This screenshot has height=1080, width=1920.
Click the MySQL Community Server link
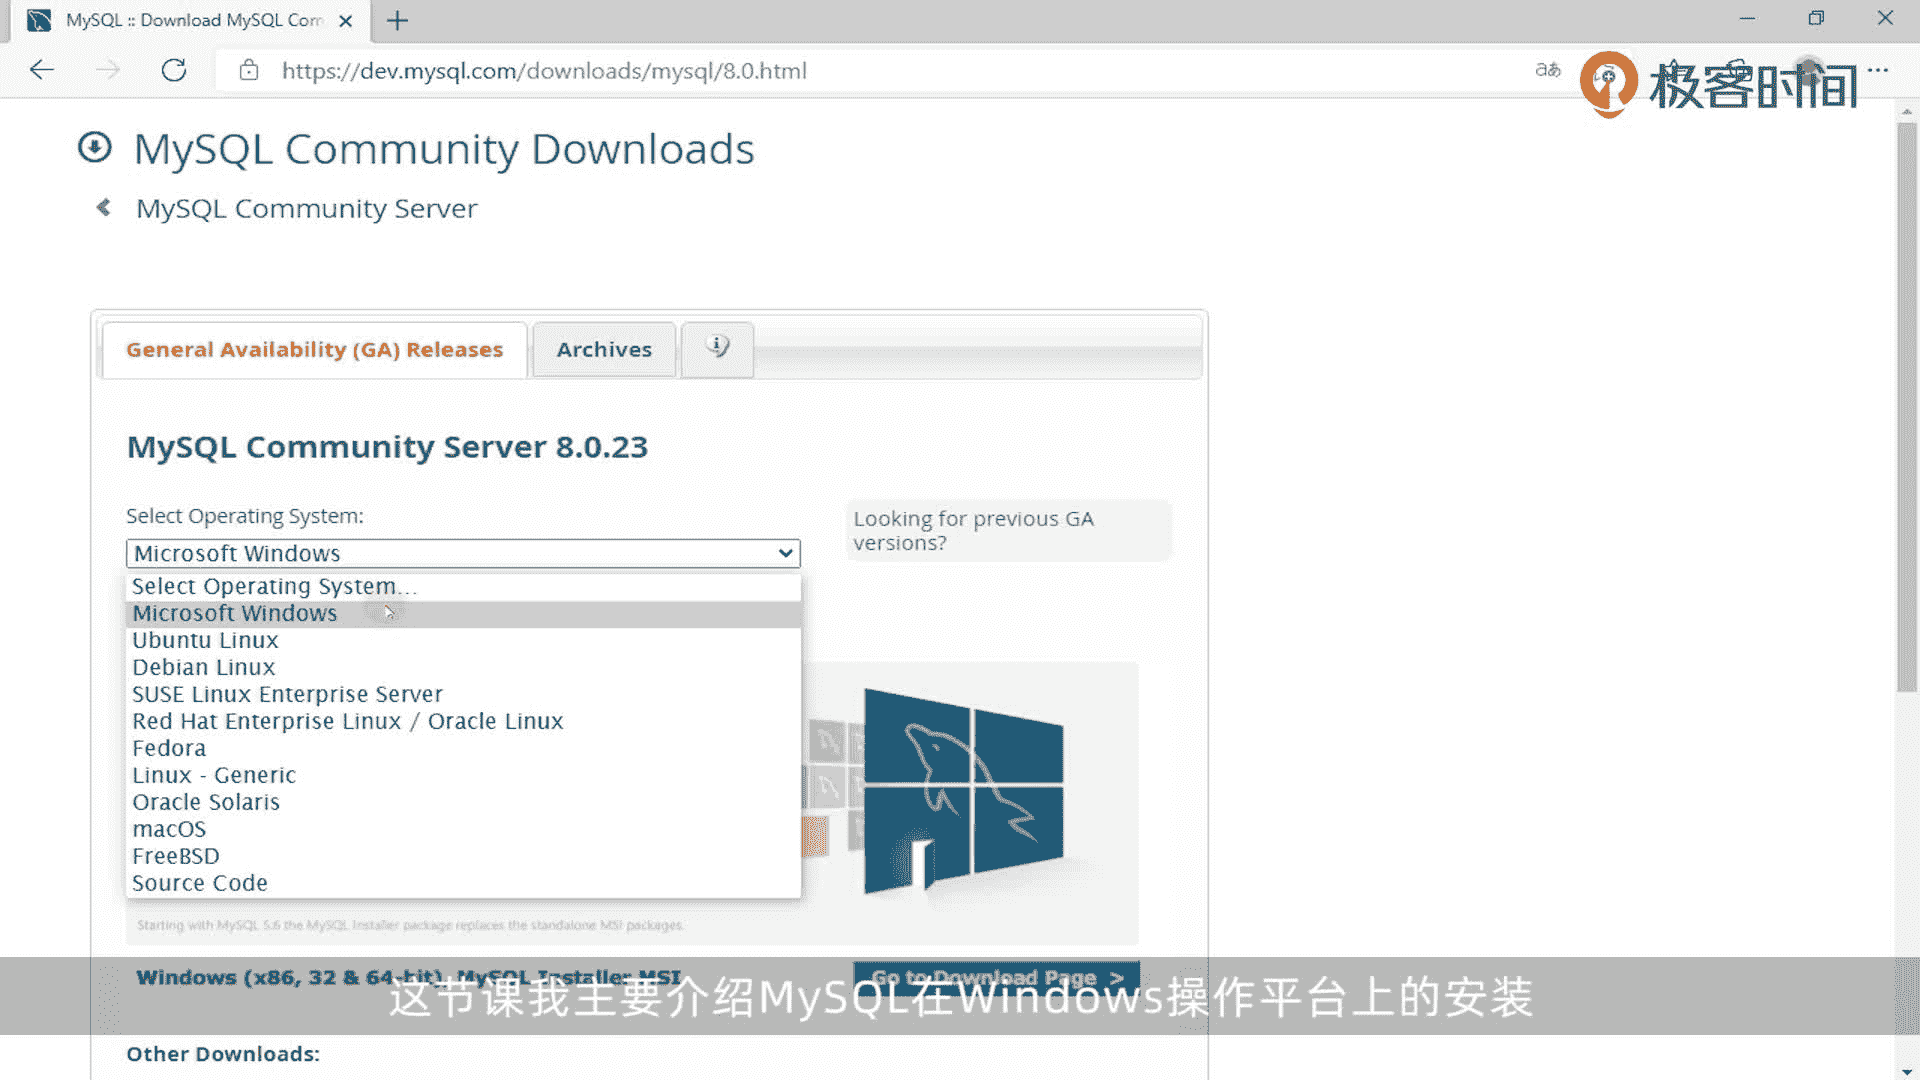(306, 208)
